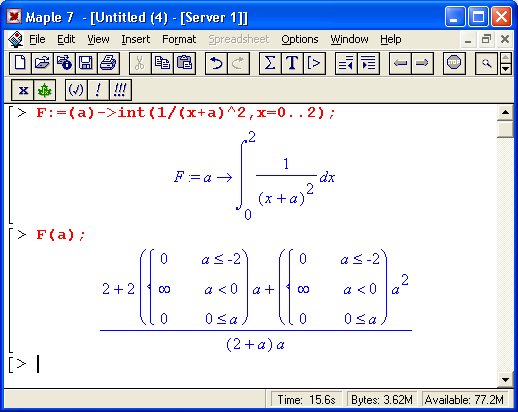Close the inner worksheet window
Viewport: 518px width, 412px height.
coord(505,40)
